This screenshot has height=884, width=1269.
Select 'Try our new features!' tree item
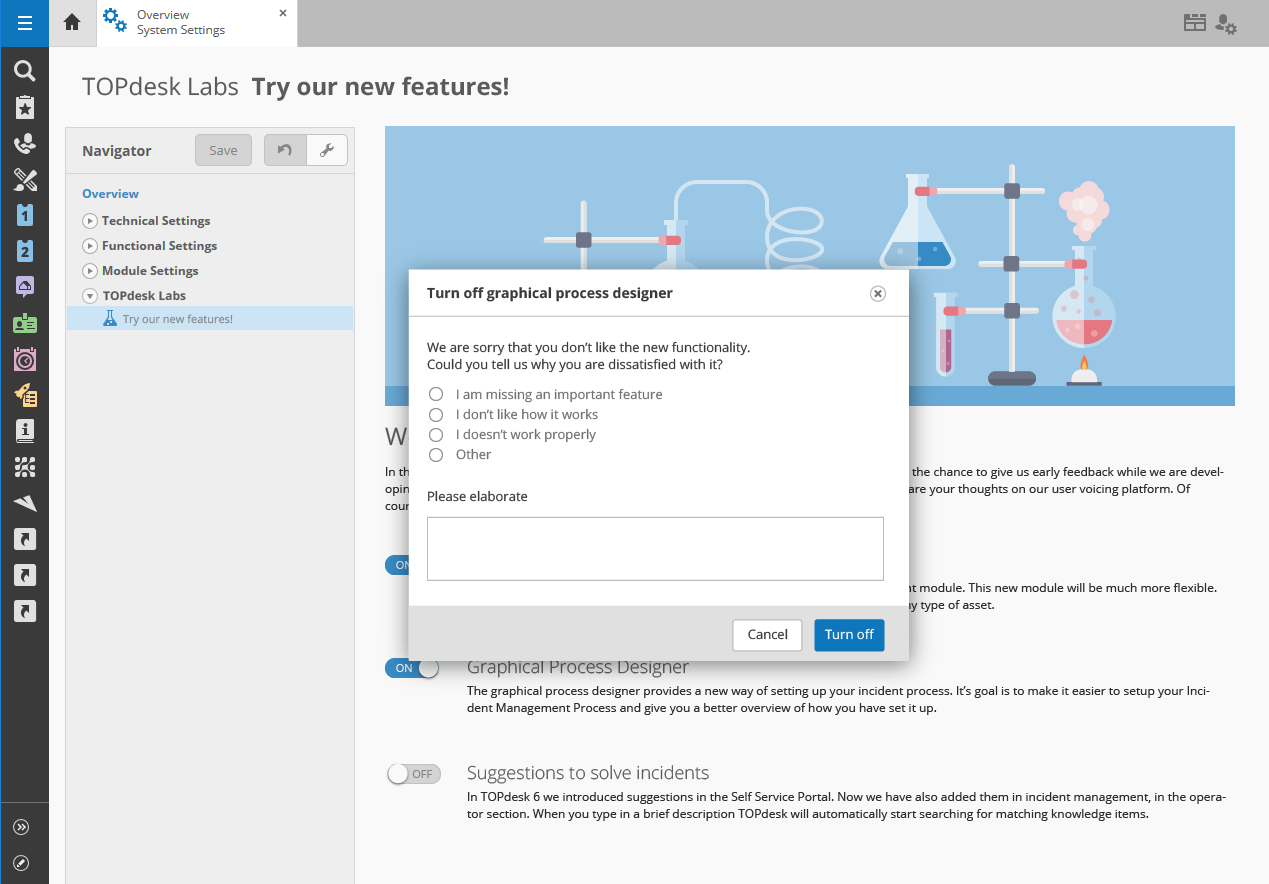[x=177, y=319]
